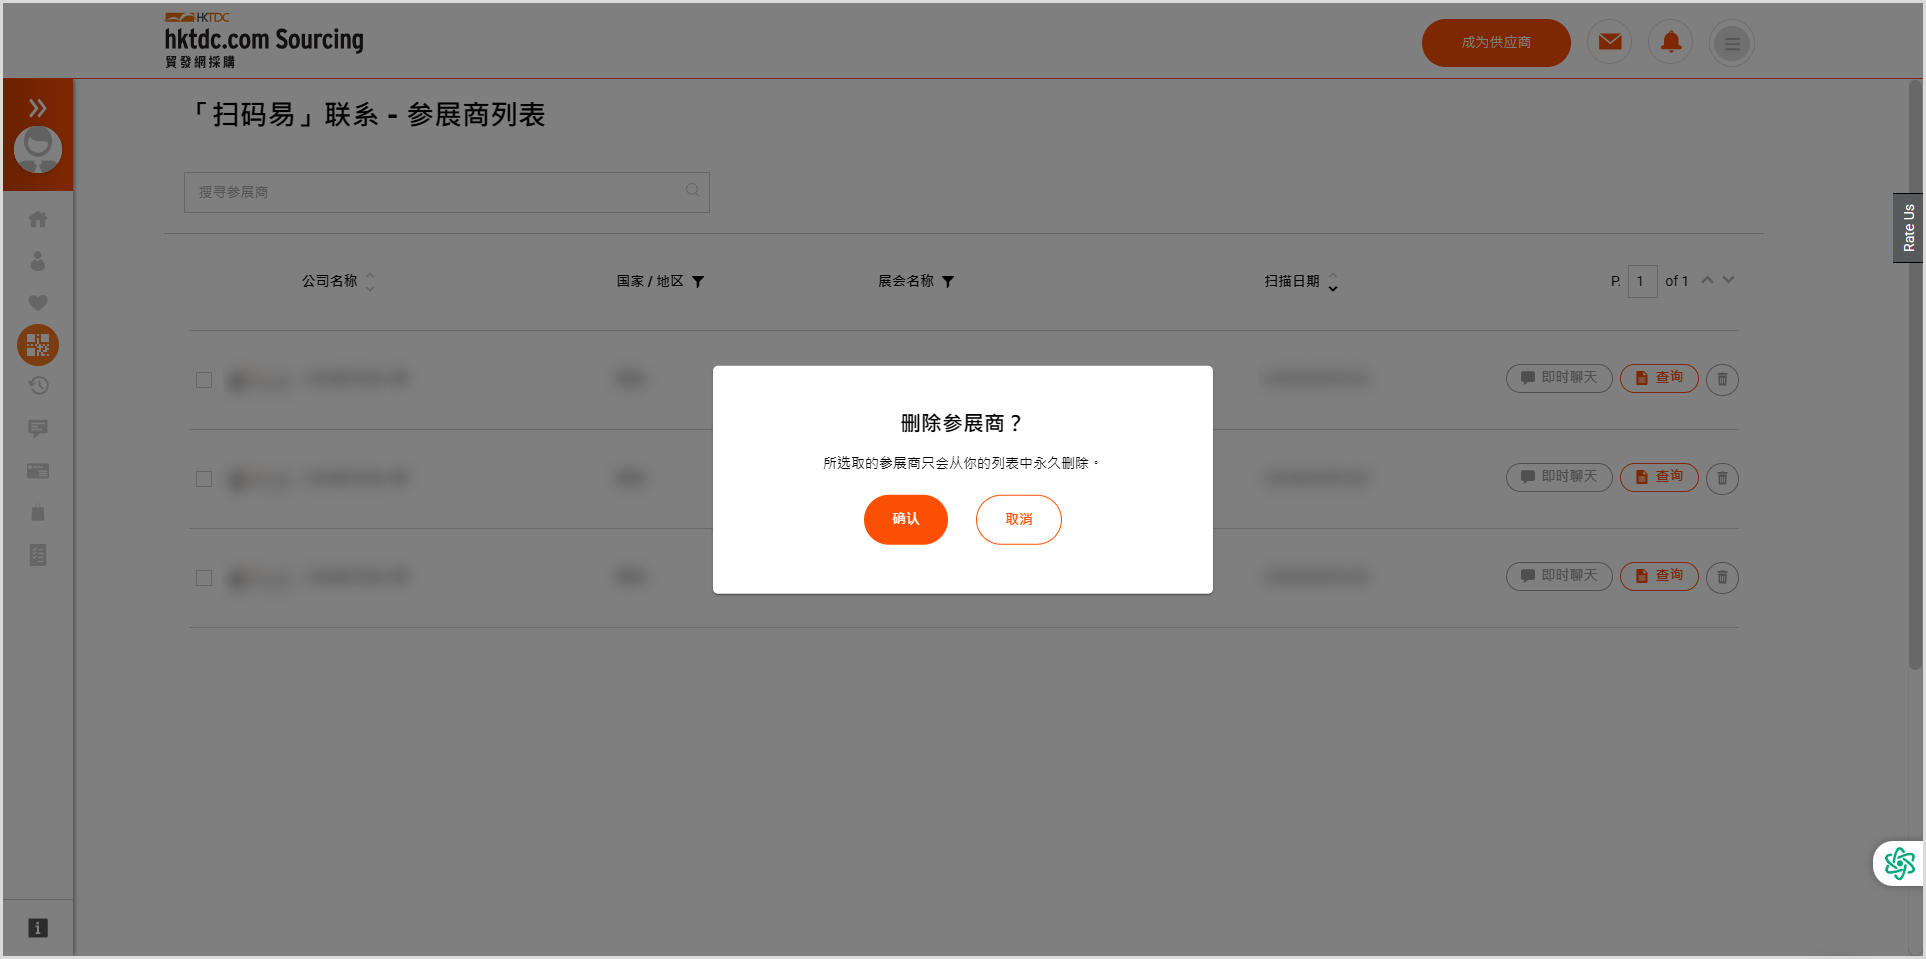The width and height of the screenshot is (1926, 959).
Task: Open the checklist document sidebar icon
Action: (38, 555)
